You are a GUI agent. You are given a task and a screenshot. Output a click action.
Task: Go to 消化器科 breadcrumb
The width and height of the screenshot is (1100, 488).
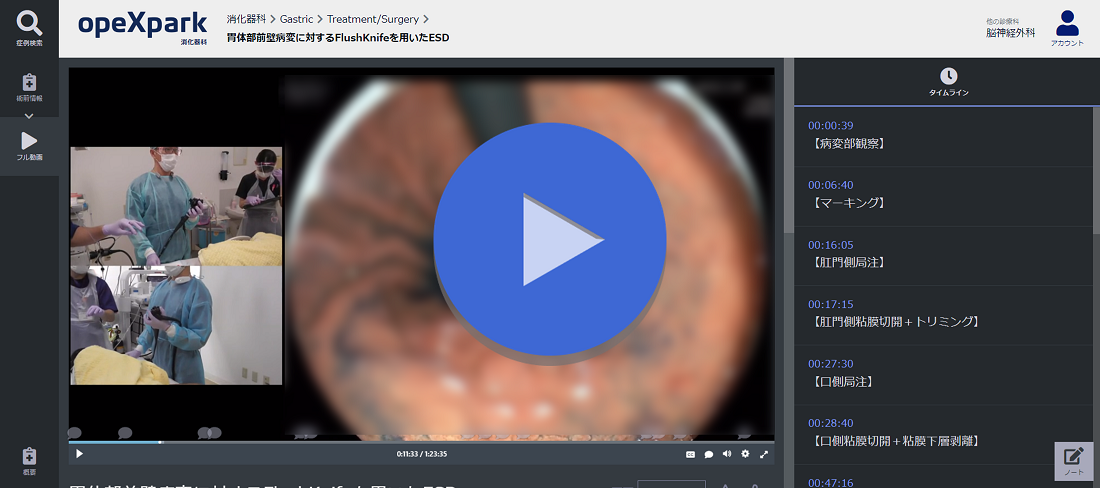(246, 19)
